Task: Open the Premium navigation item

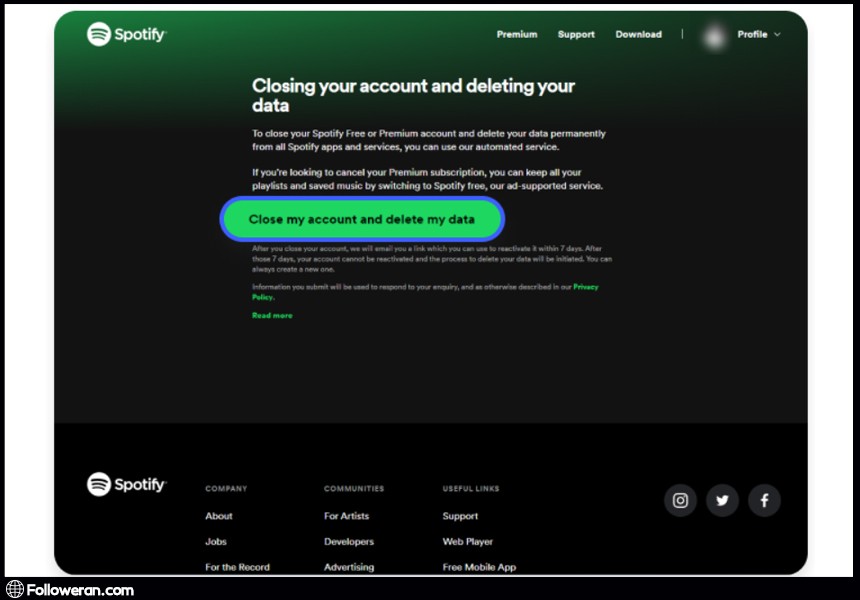Action: [517, 35]
